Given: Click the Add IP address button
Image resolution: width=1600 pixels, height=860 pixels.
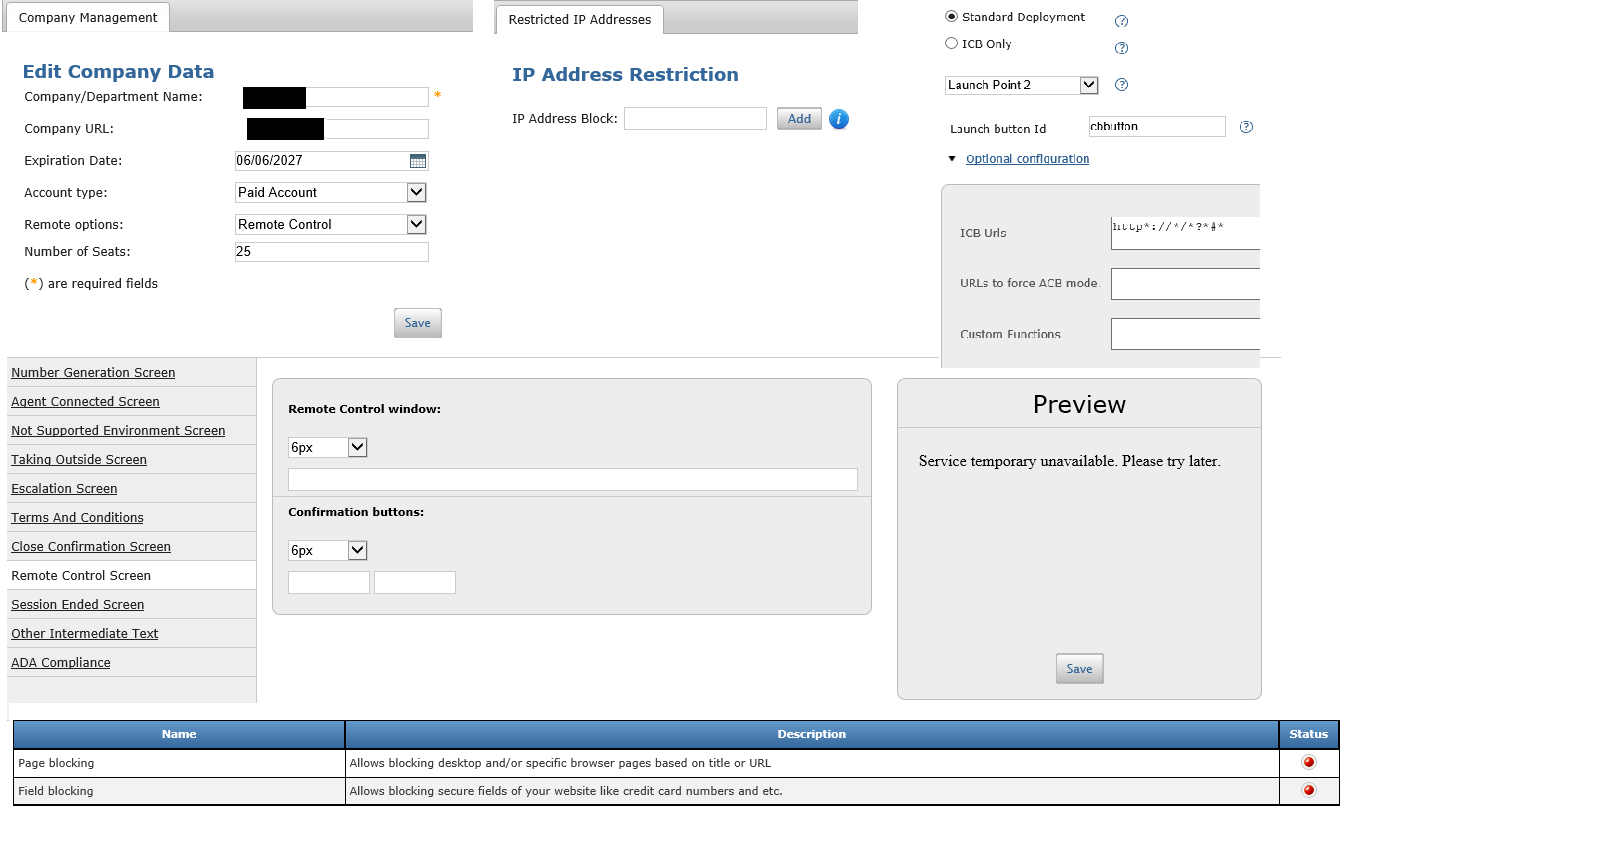Looking at the screenshot, I should 799,119.
